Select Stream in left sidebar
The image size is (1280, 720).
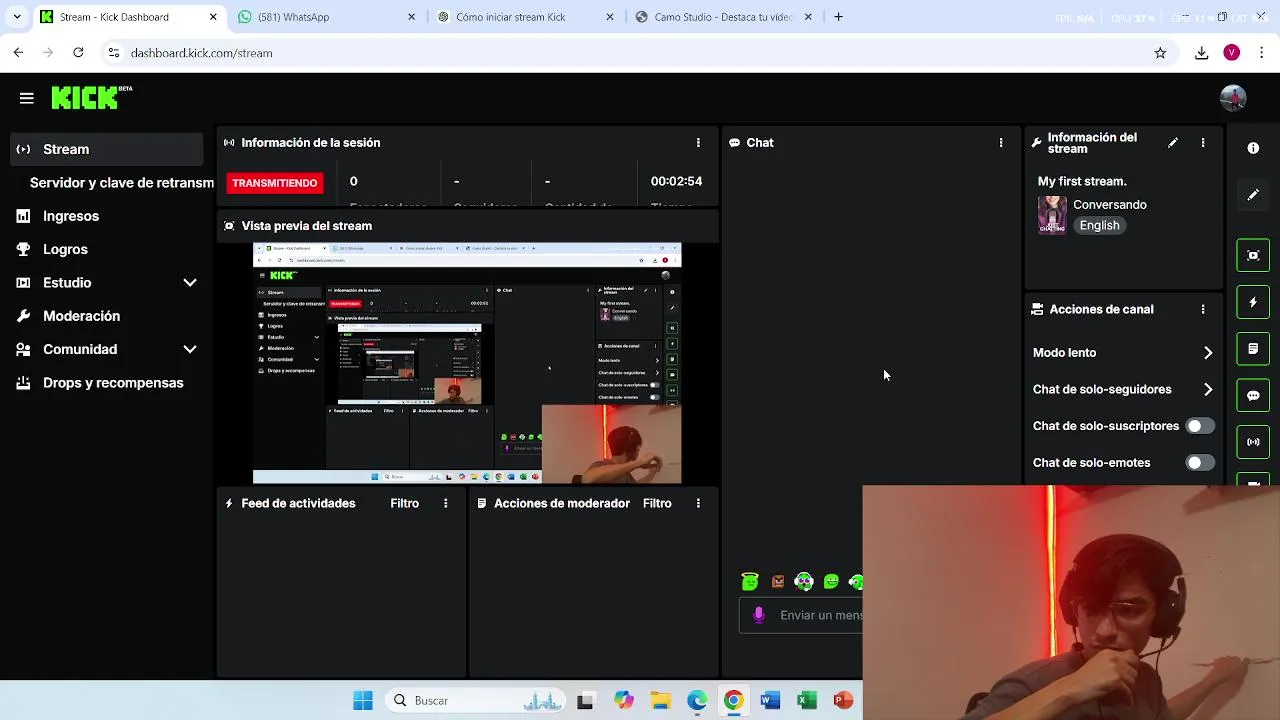(106, 149)
